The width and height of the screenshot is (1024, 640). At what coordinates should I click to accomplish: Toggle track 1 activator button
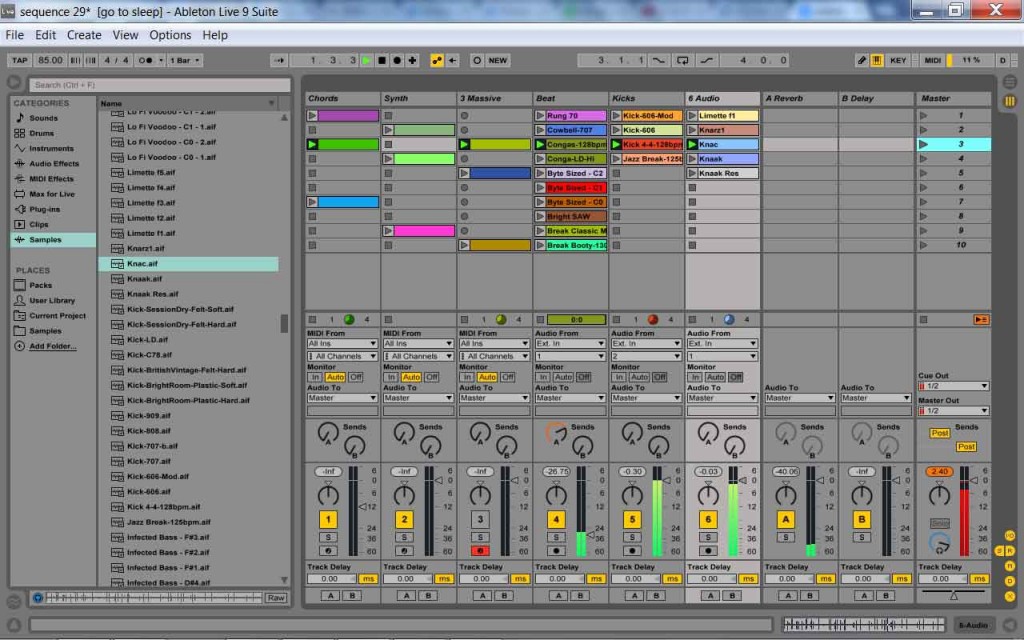[x=328, y=519]
